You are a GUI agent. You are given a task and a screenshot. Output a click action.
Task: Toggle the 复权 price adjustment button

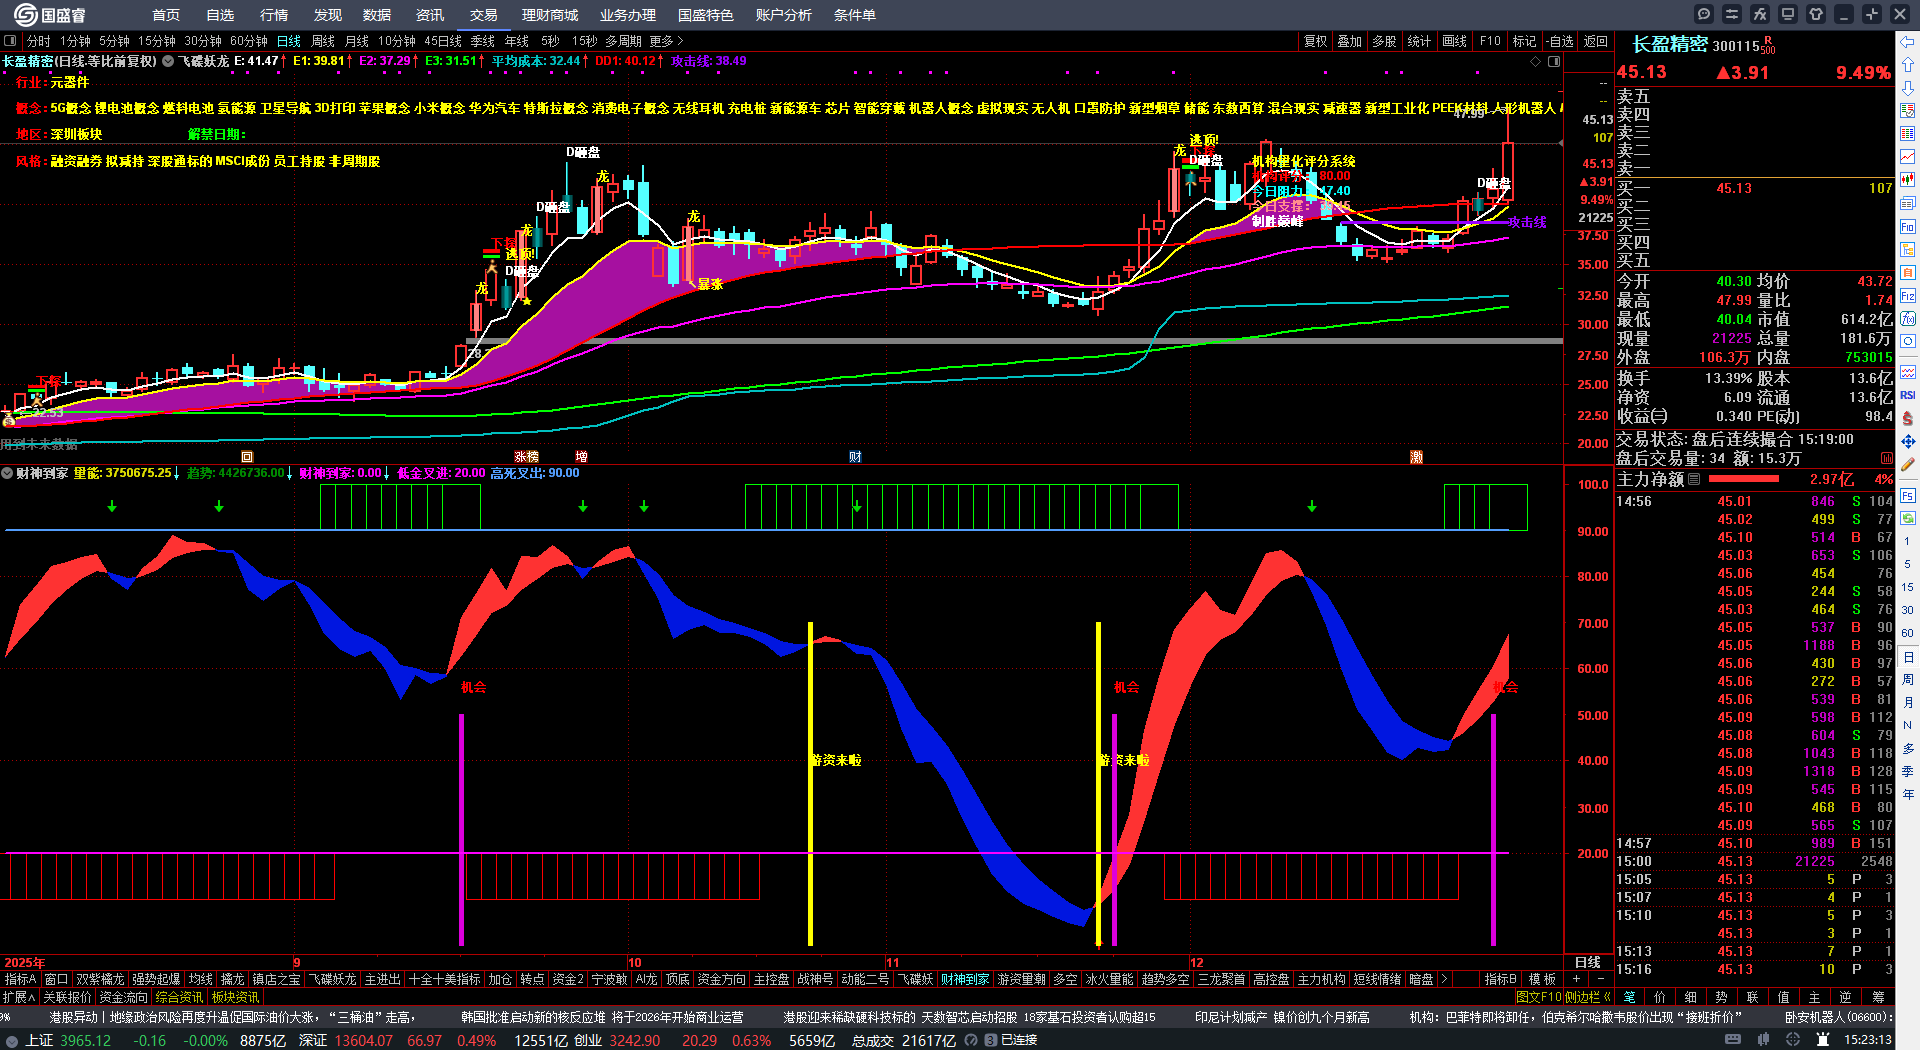coord(1316,41)
